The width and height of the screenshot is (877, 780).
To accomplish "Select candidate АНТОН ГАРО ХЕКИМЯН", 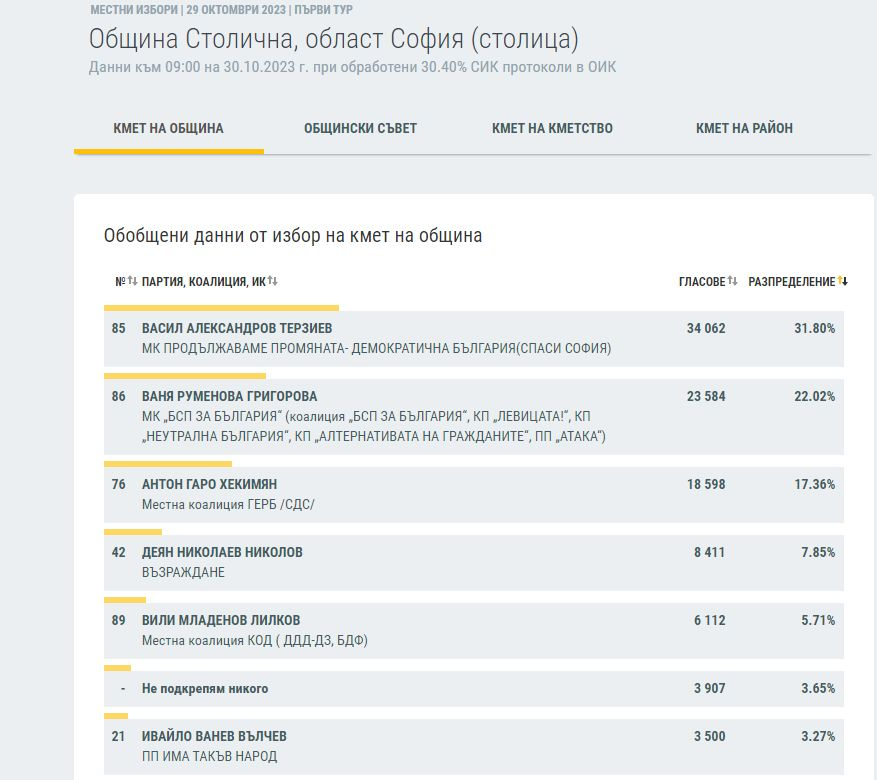I will pyautogui.click(x=209, y=484).
